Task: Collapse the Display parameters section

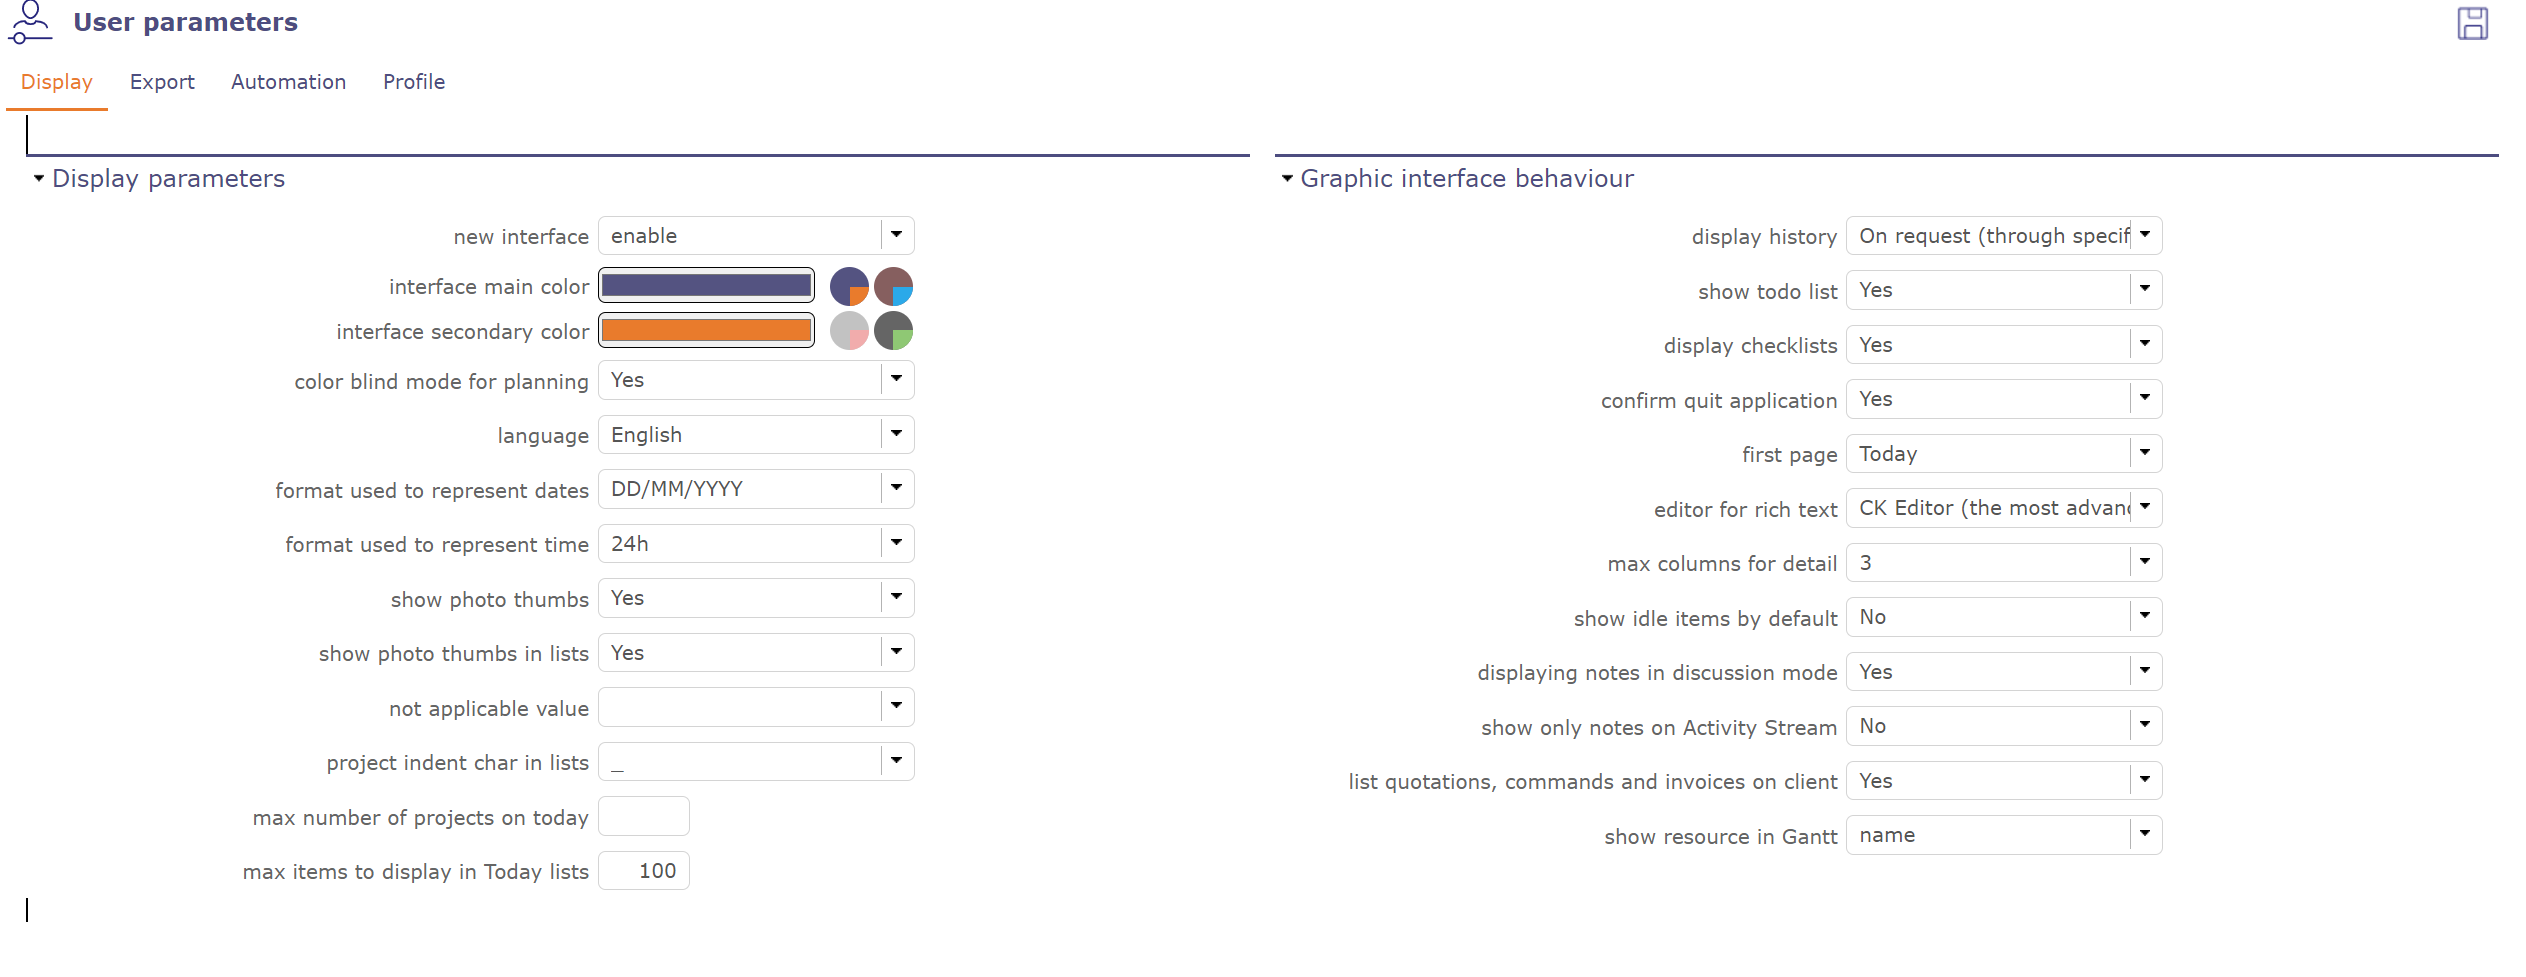Action: click(x=38, y=177)
